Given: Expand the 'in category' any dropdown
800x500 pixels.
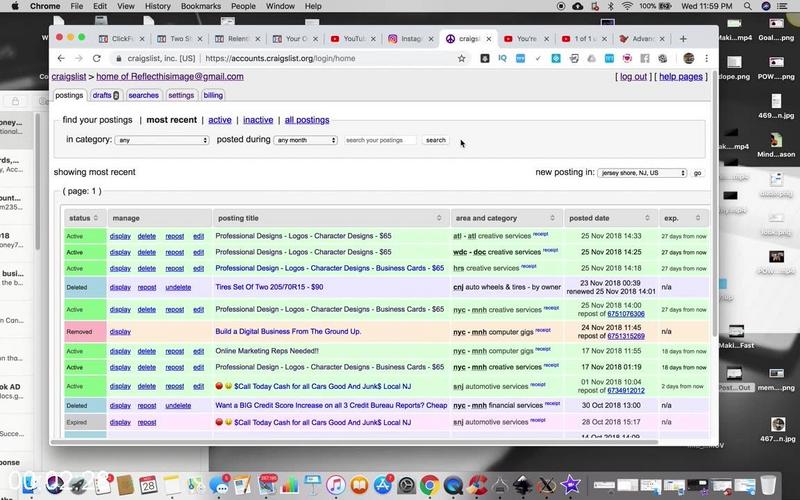Looking at the screenshot, I should (162, 140).
